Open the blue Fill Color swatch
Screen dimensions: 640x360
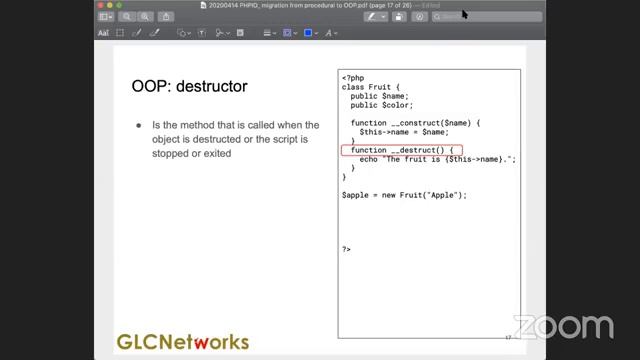311,33
